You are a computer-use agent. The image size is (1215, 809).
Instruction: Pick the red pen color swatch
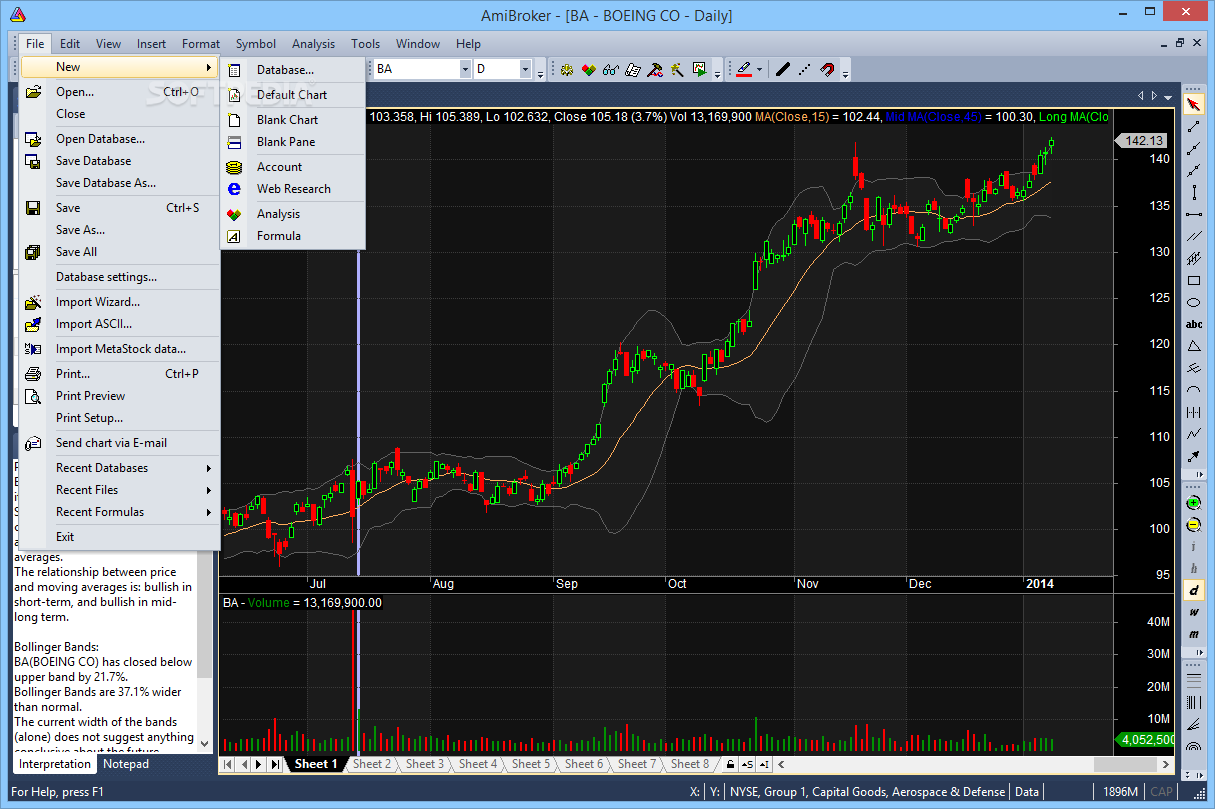coord(744,69)
